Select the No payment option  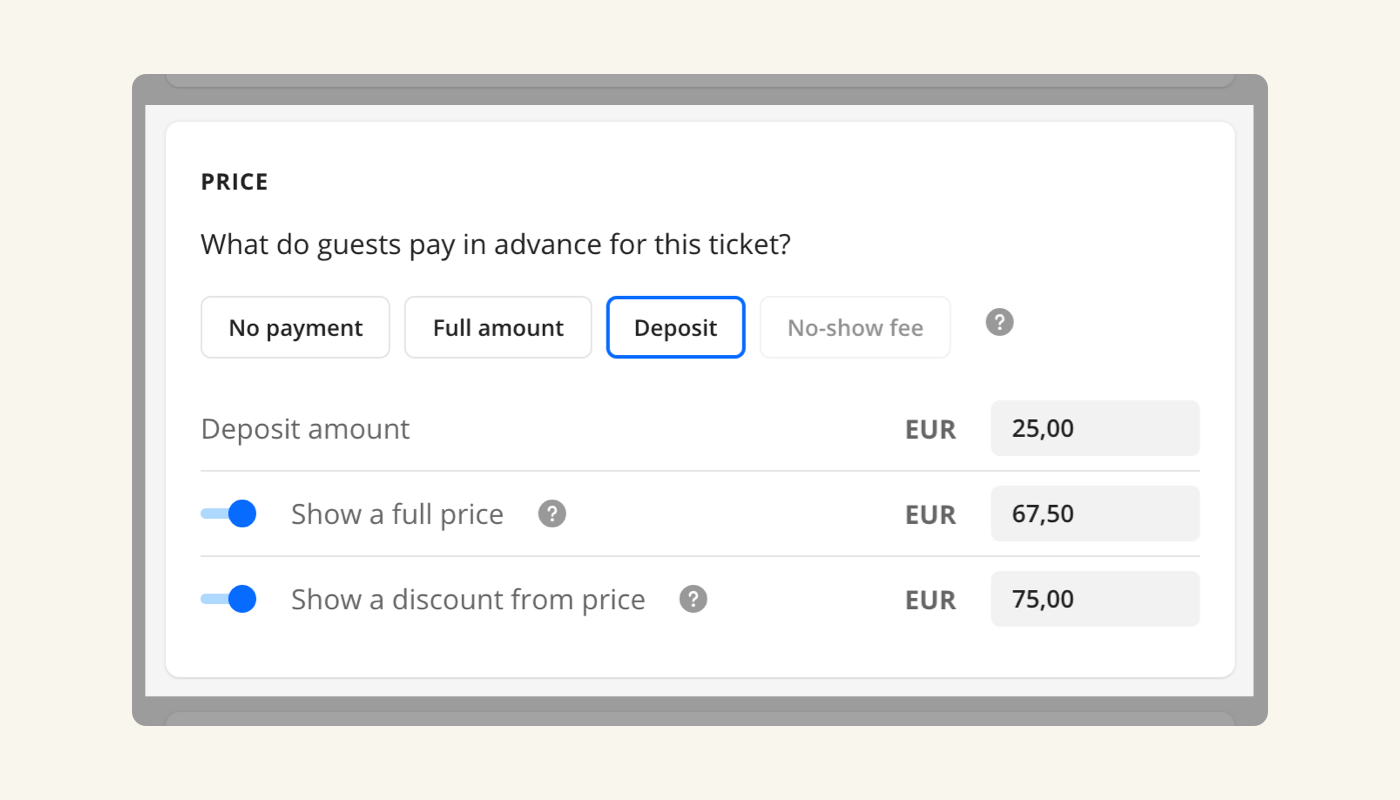click(295, 327)
